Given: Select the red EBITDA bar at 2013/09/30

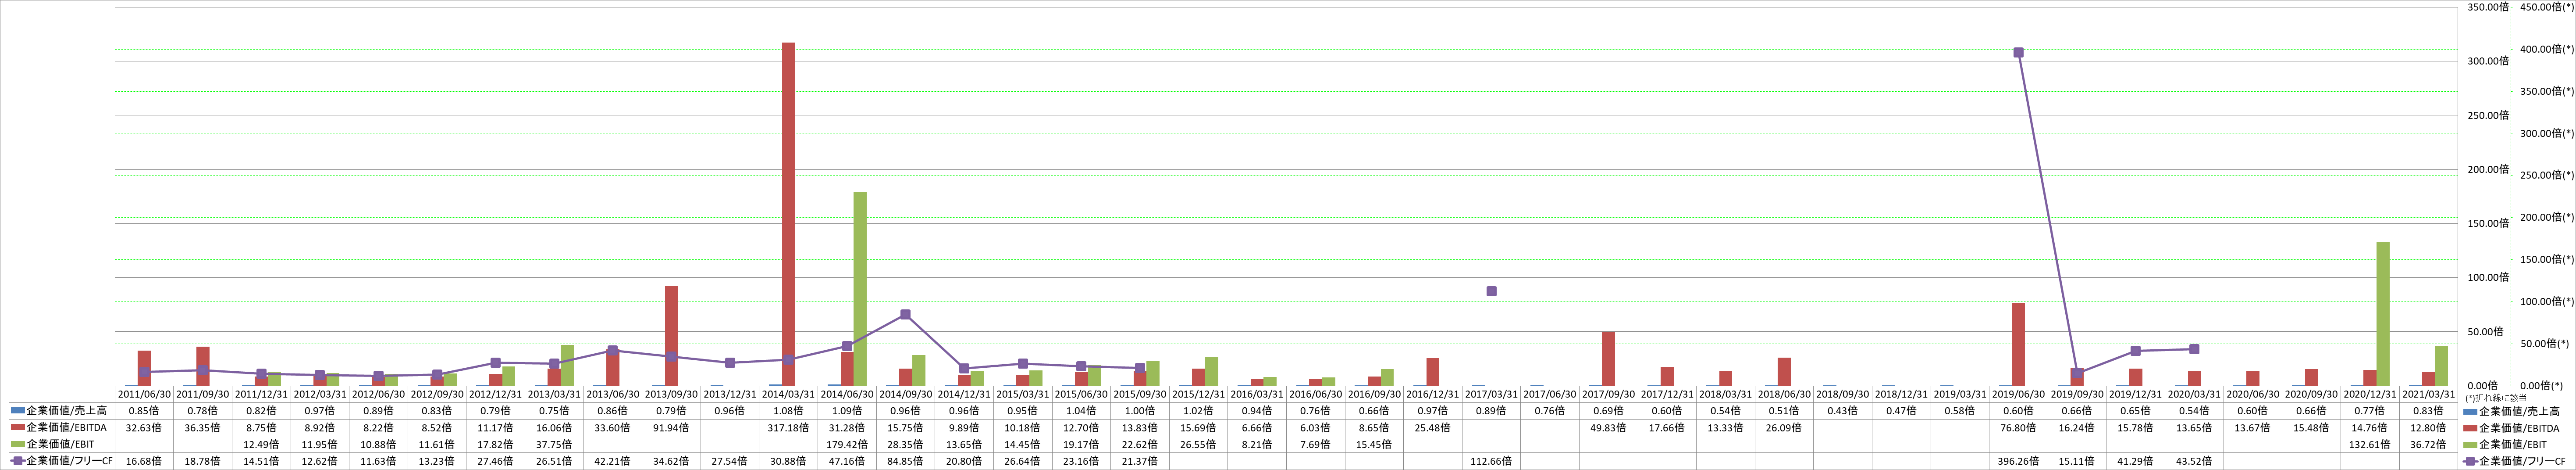Looking at the screenshot, I should tap(671, 336).
